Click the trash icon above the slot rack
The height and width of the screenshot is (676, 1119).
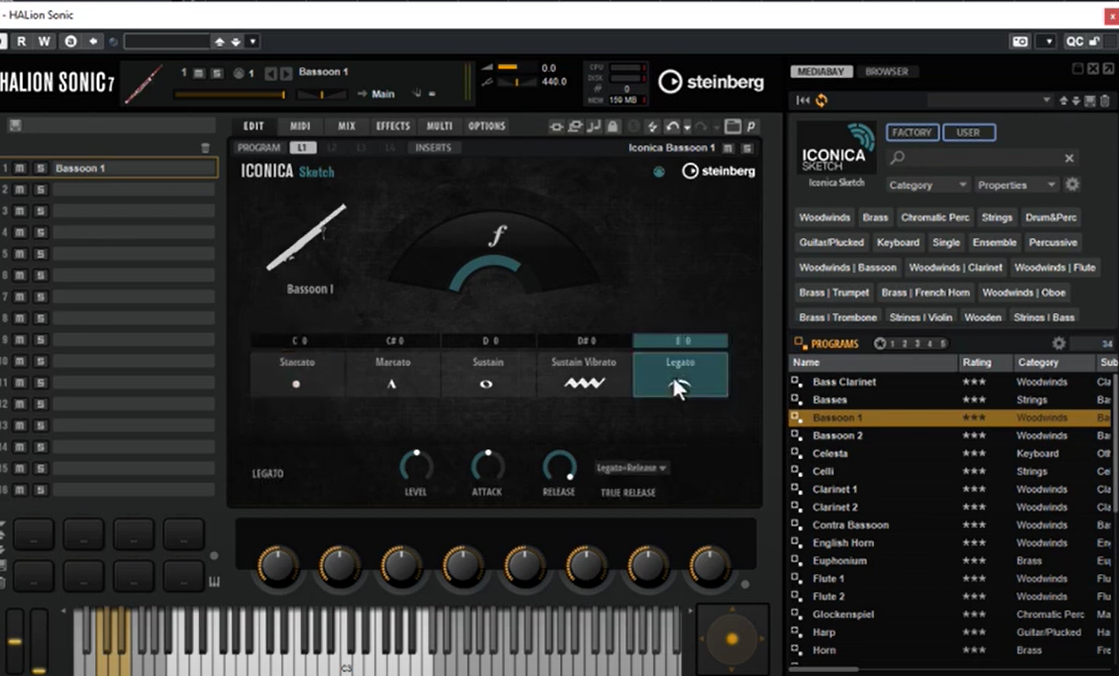point(206,148)
